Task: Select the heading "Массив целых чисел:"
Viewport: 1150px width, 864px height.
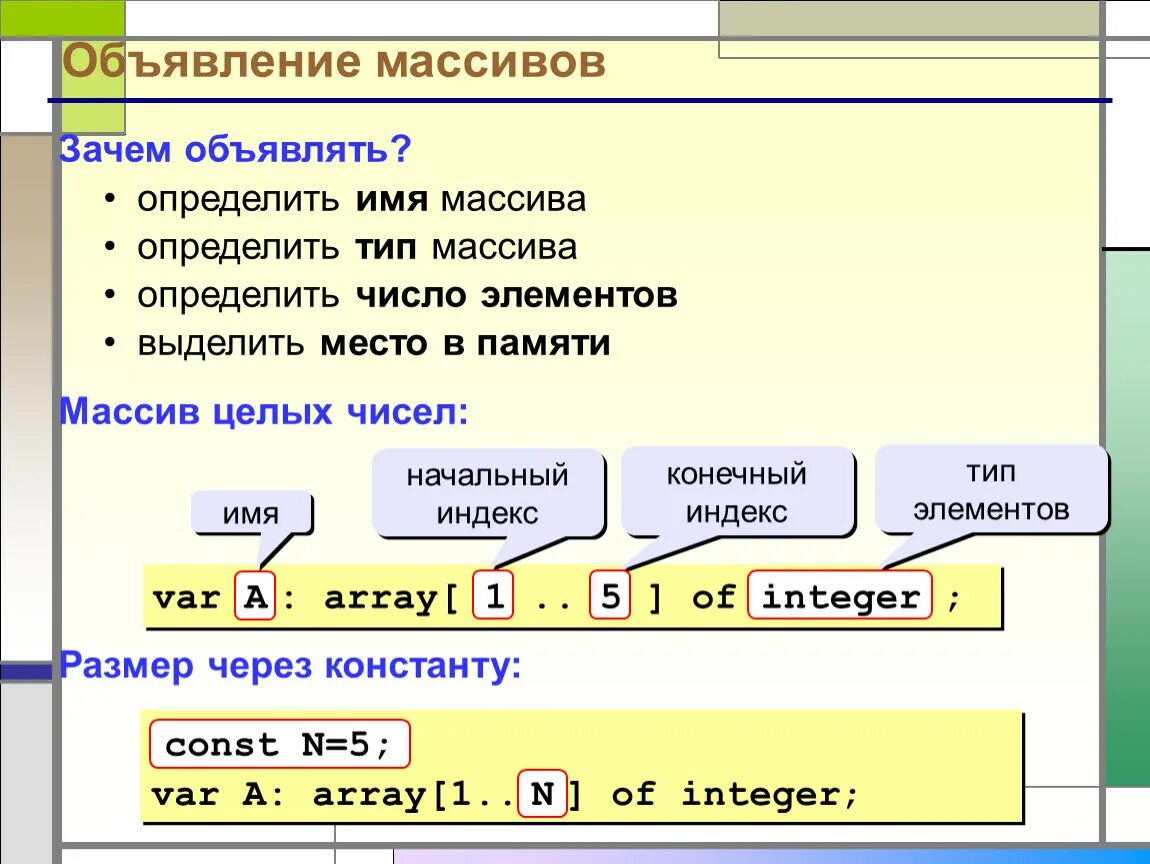Action: (x=263, y=411)
